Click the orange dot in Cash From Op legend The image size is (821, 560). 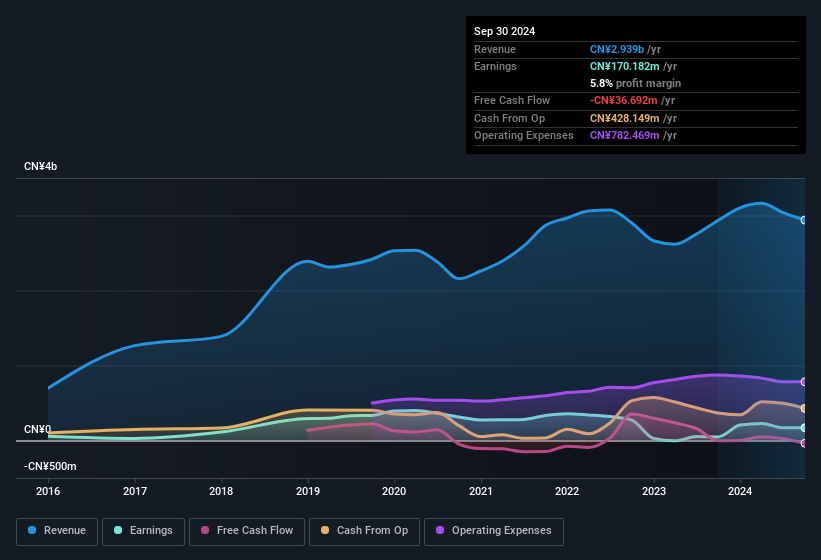325,530
